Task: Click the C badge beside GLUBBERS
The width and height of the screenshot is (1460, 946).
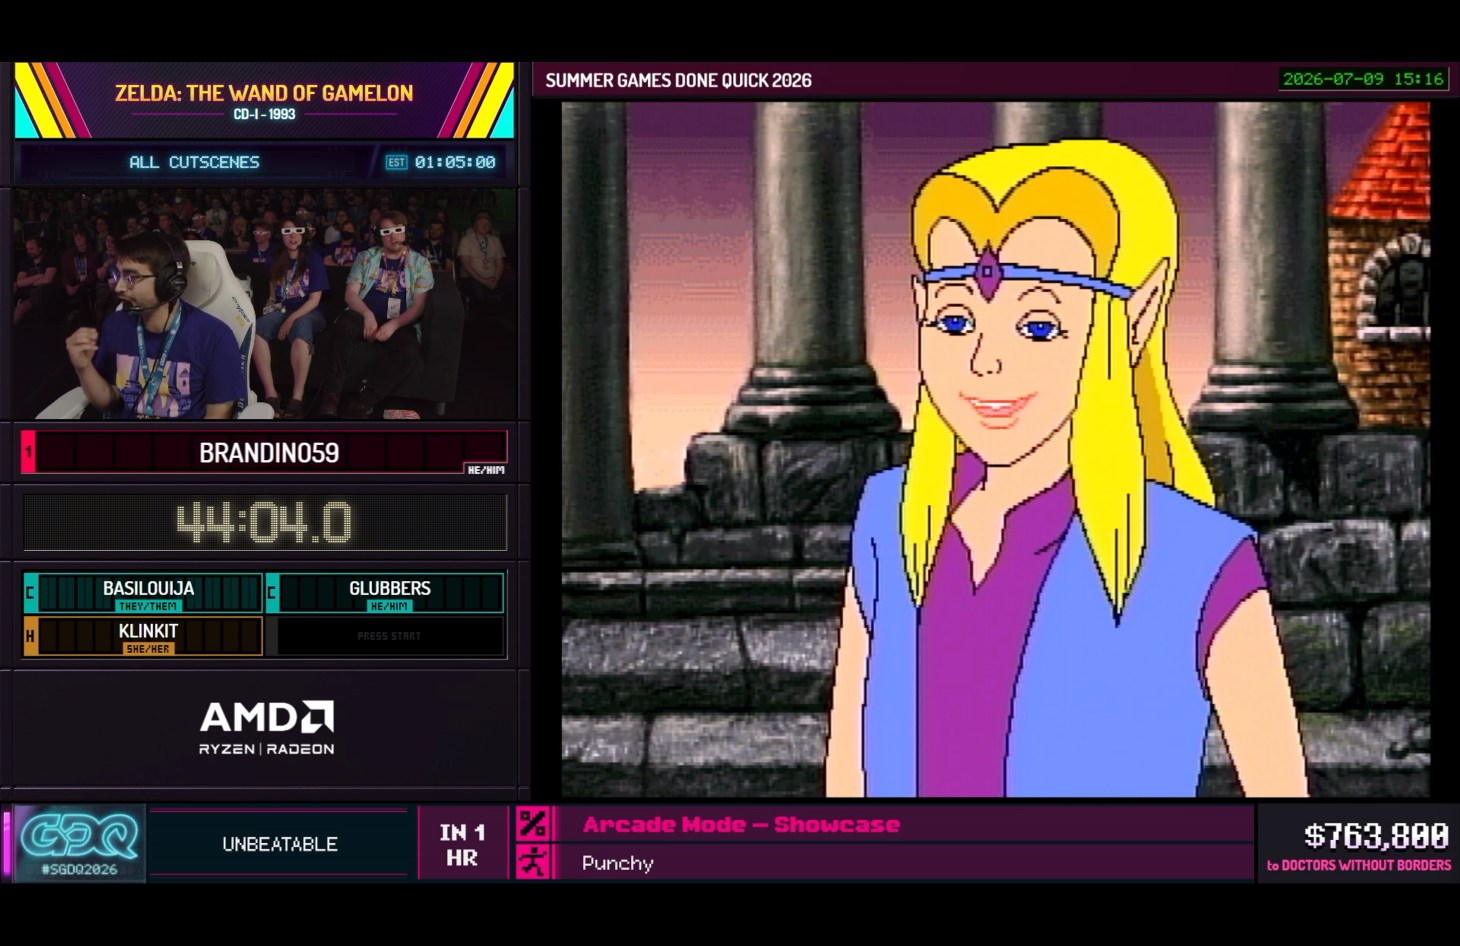Action: coord(272,593)
